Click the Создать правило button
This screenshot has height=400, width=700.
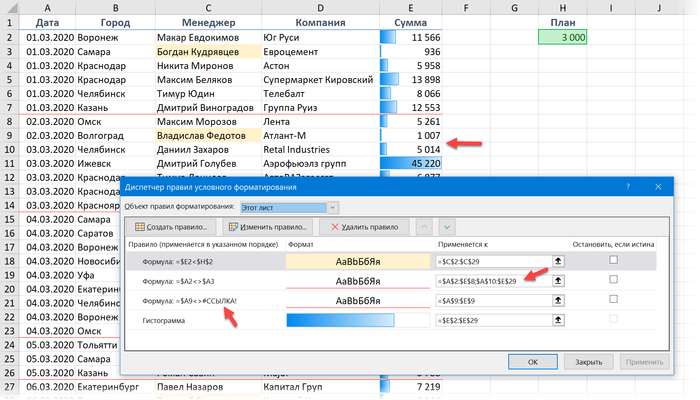171,228
